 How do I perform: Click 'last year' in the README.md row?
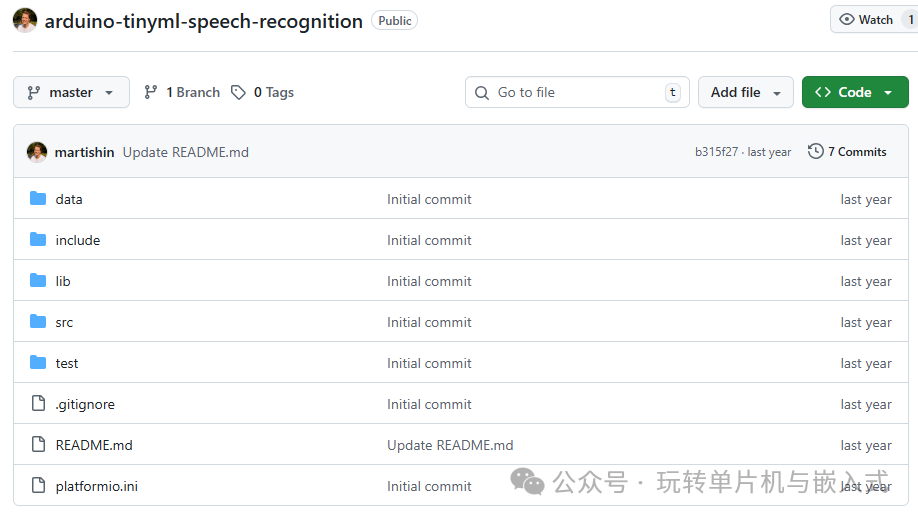click(x=866, y=445)
